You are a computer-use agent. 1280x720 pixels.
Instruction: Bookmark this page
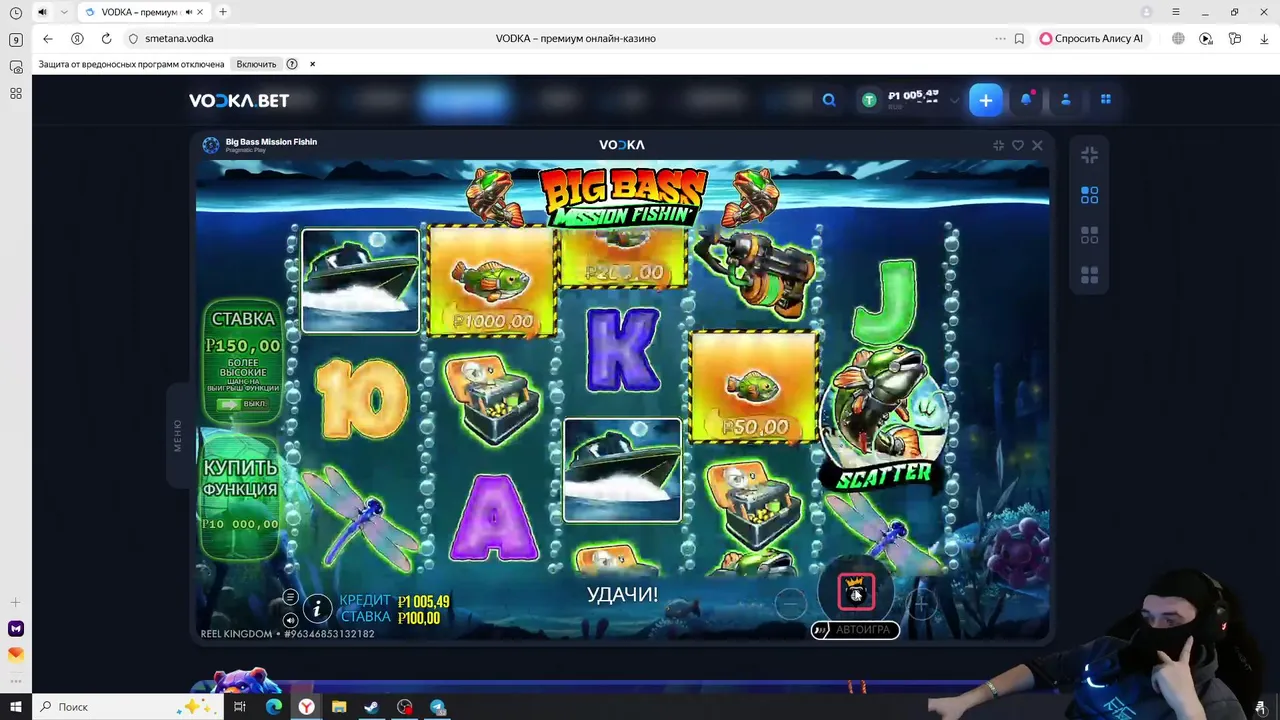click(x=1019, y=38)
